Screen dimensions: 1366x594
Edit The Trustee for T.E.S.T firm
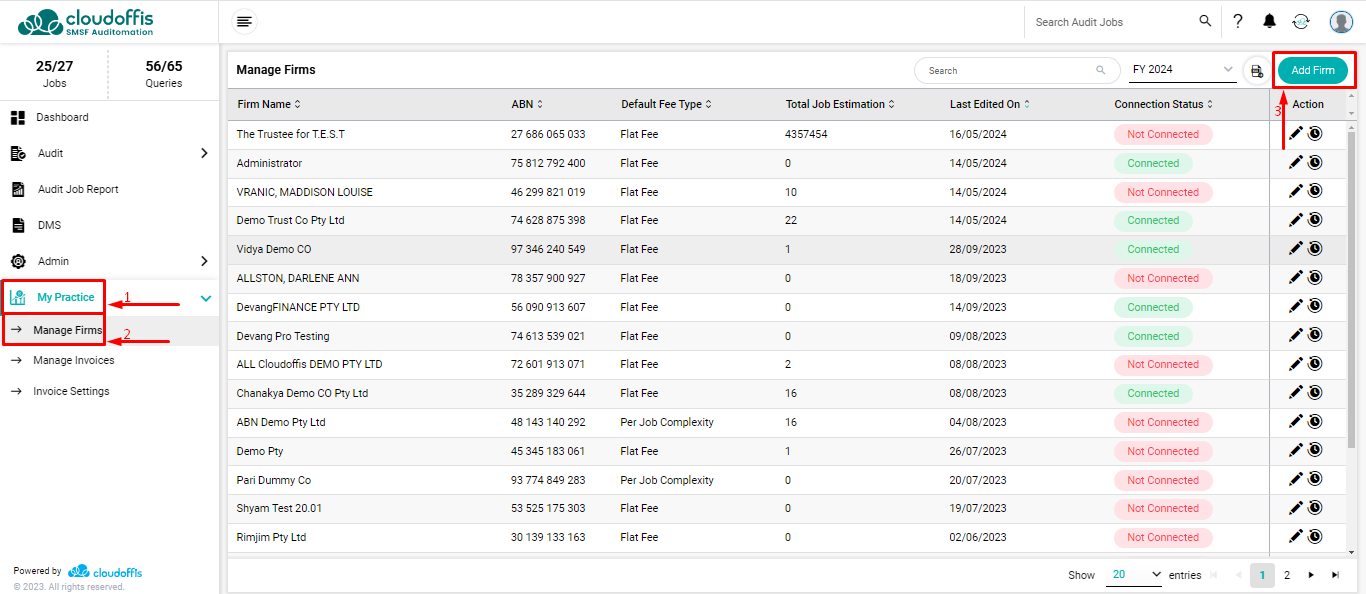tap(1296, 134)
